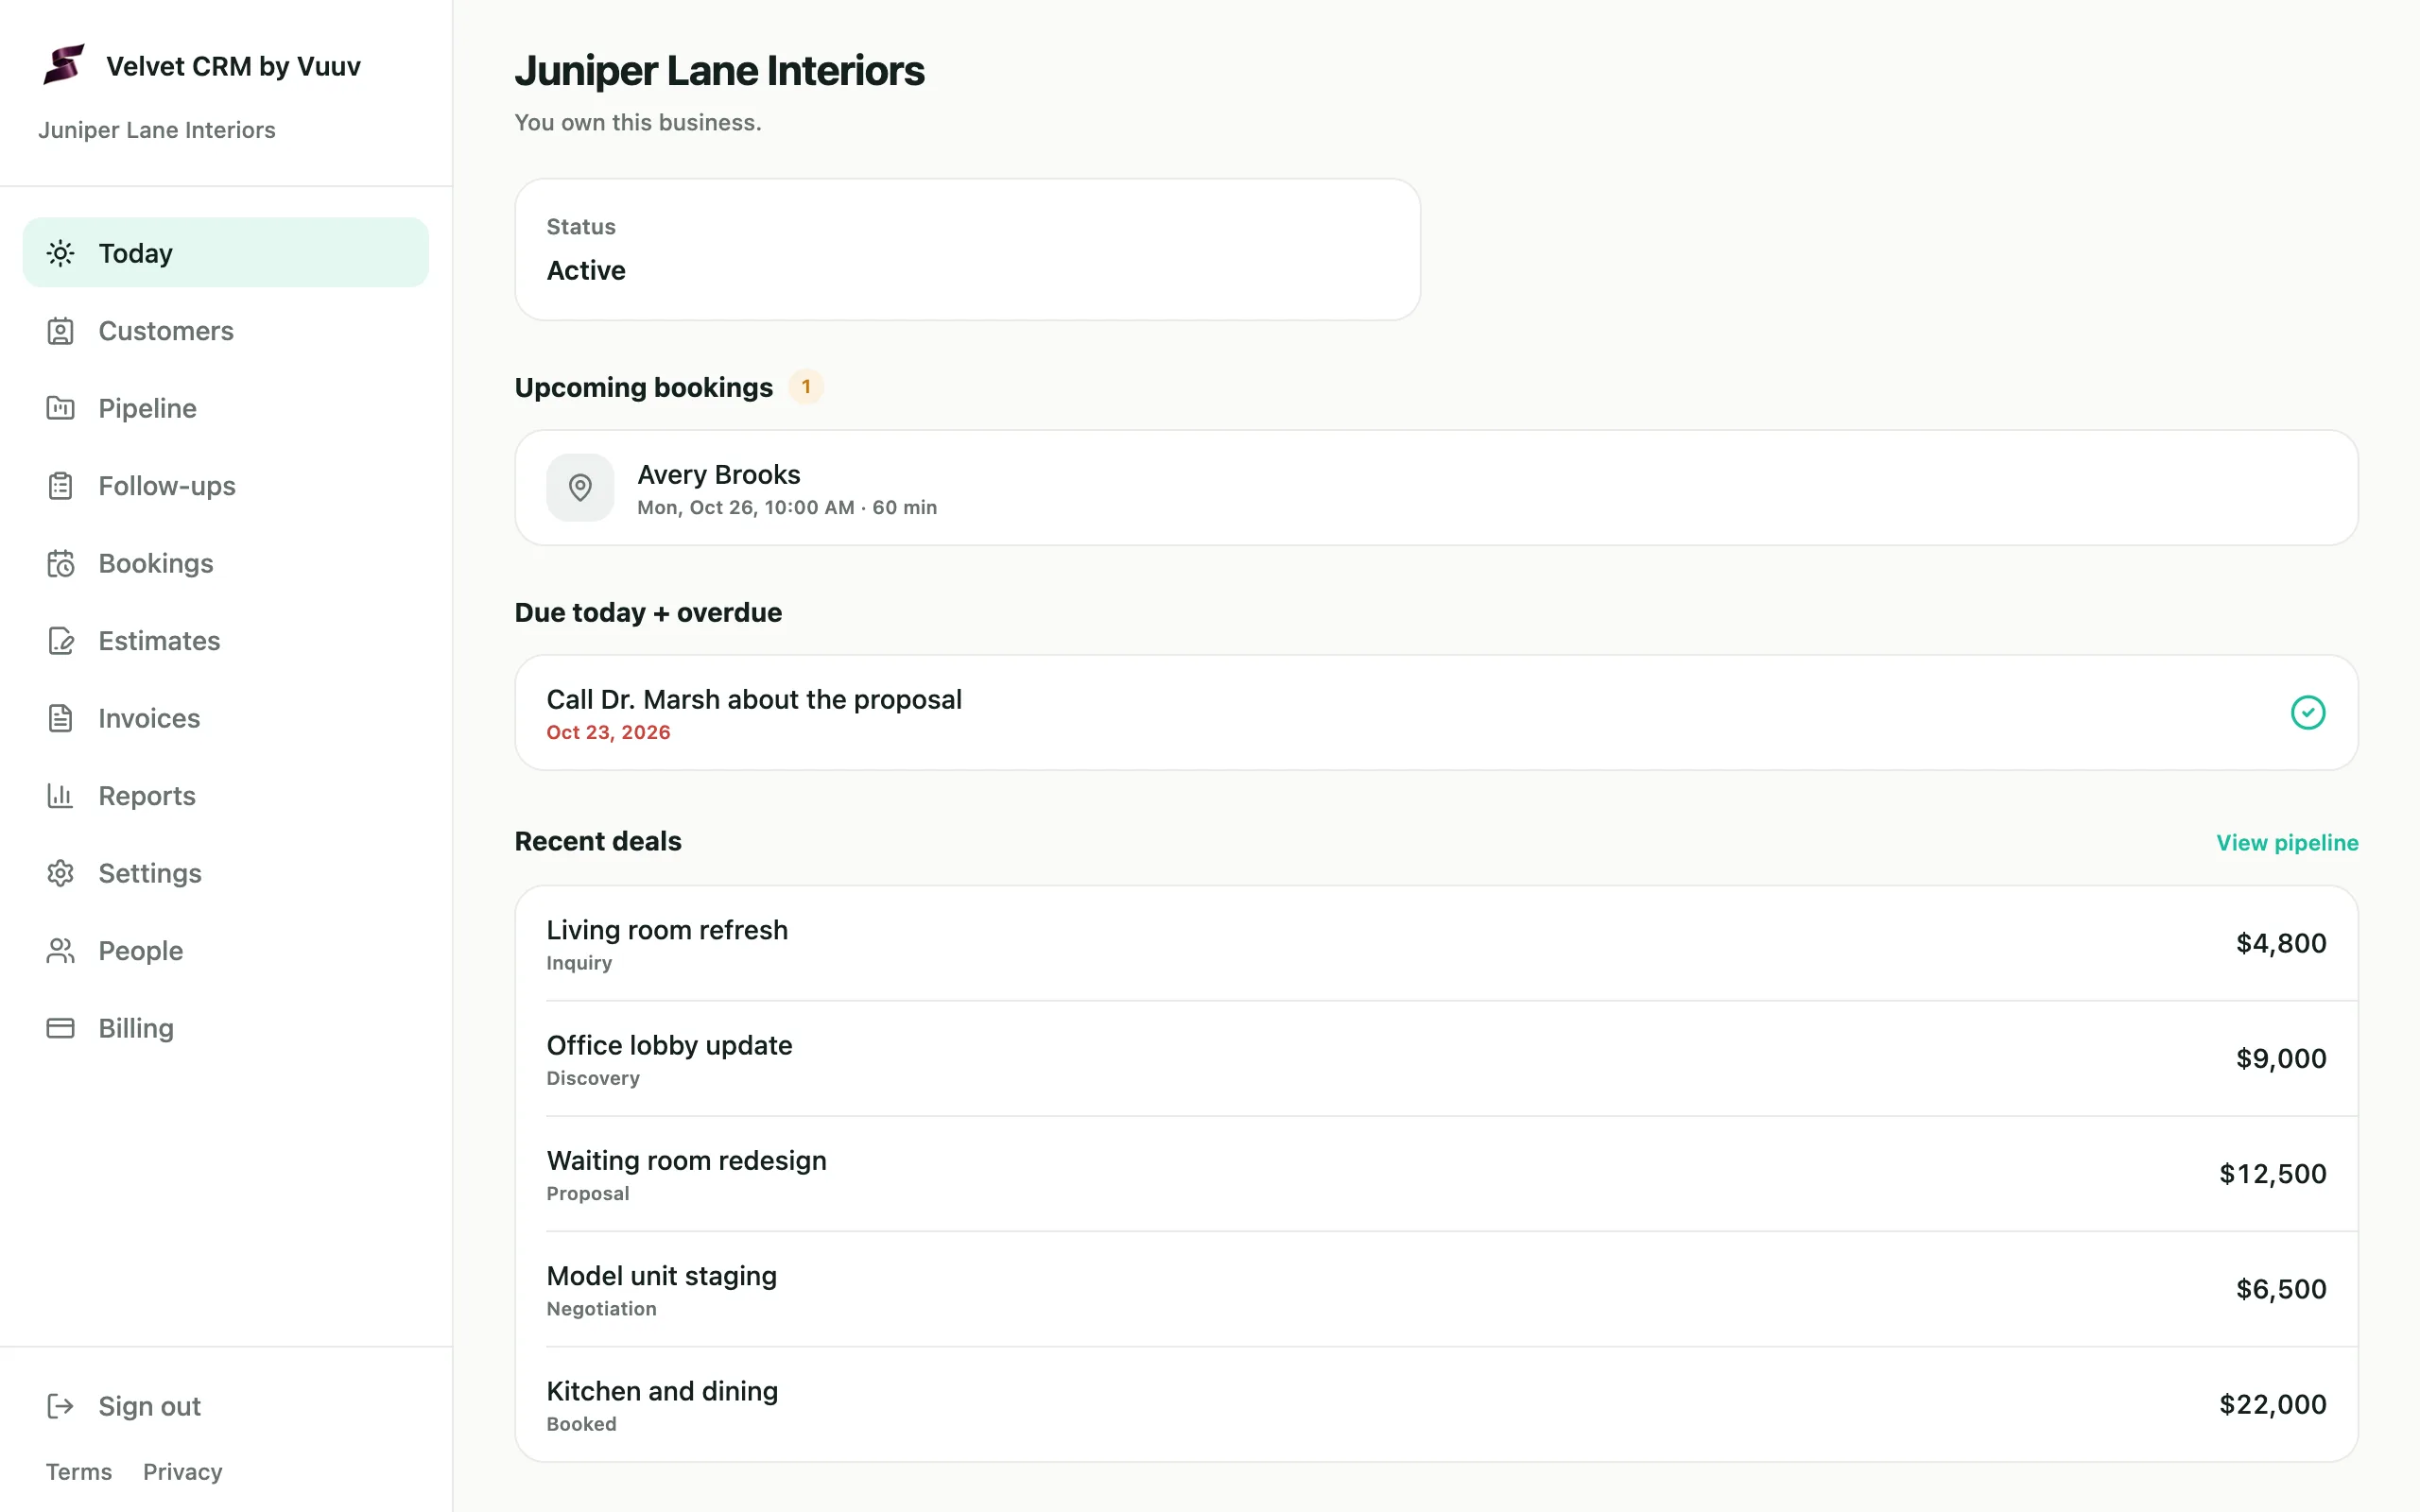Click the Follow-ups clipboard icon
The height and width of the screenshot is (1512, 2420).
(x=61, y=486)
